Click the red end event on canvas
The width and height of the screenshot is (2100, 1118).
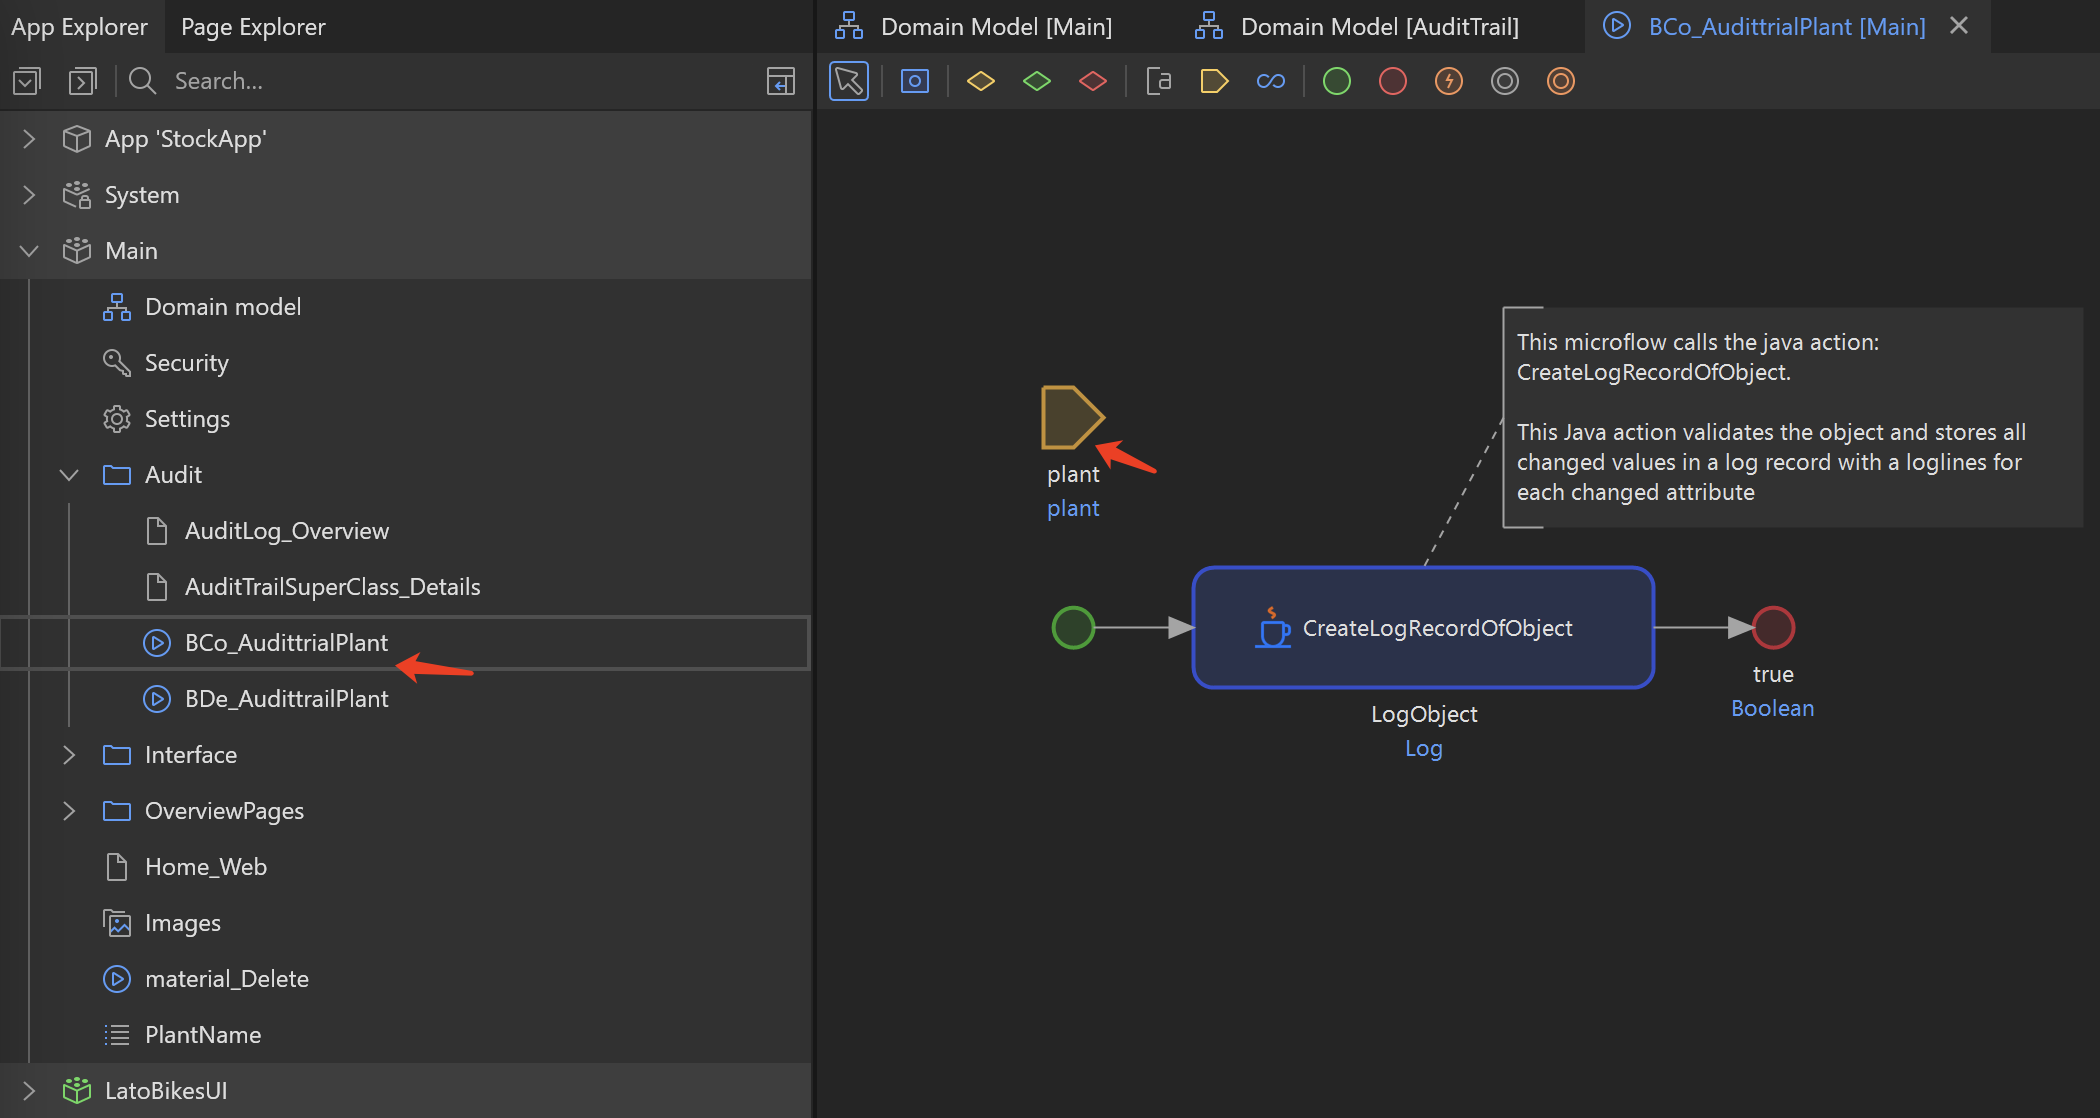[1773, 628]
